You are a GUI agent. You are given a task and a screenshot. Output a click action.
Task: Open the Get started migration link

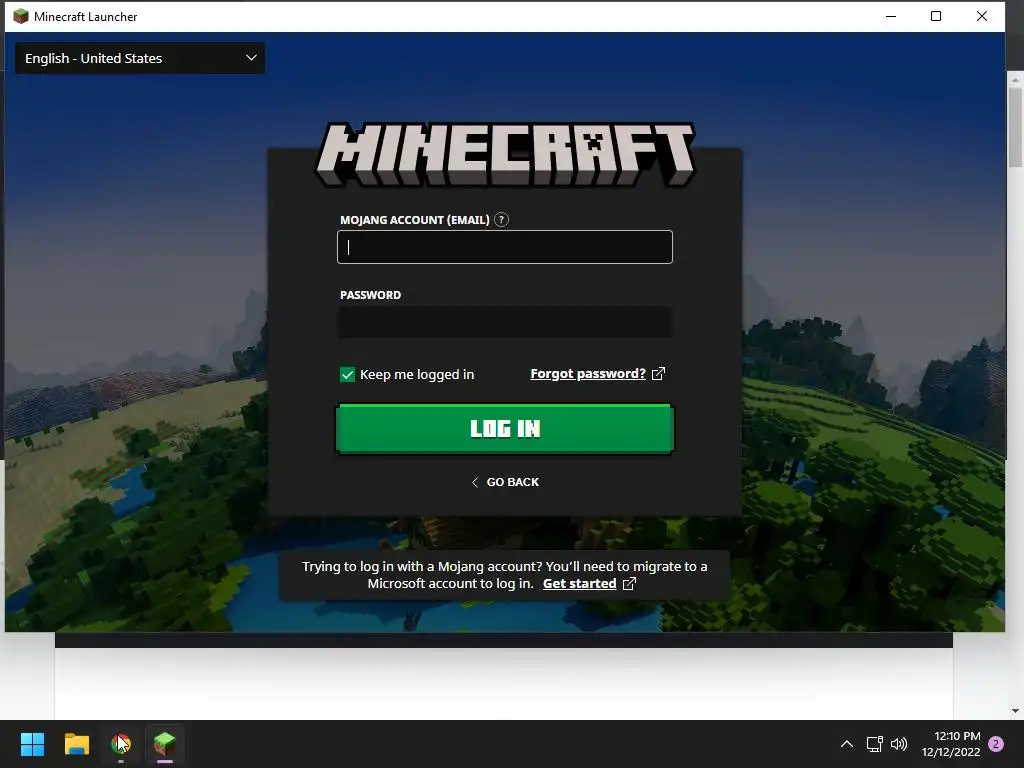click(579, 583)
